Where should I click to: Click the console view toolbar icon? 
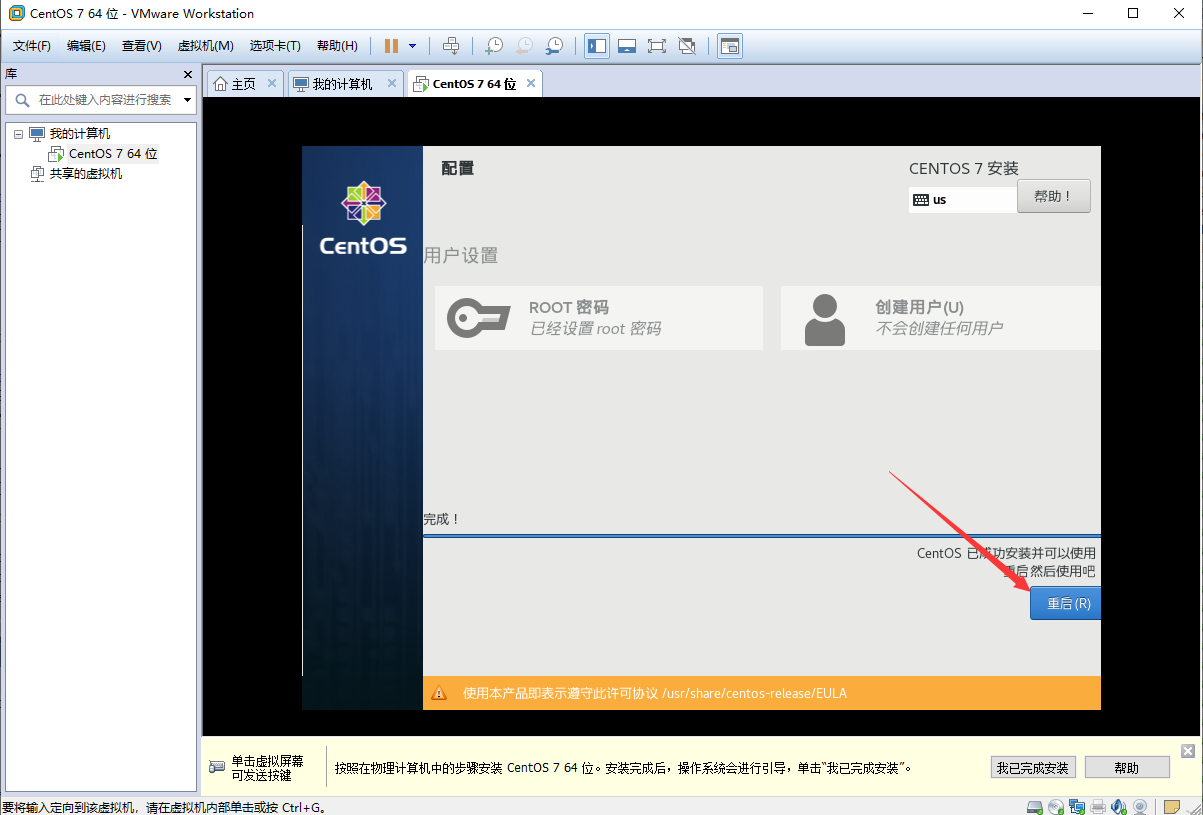point(730,46)
